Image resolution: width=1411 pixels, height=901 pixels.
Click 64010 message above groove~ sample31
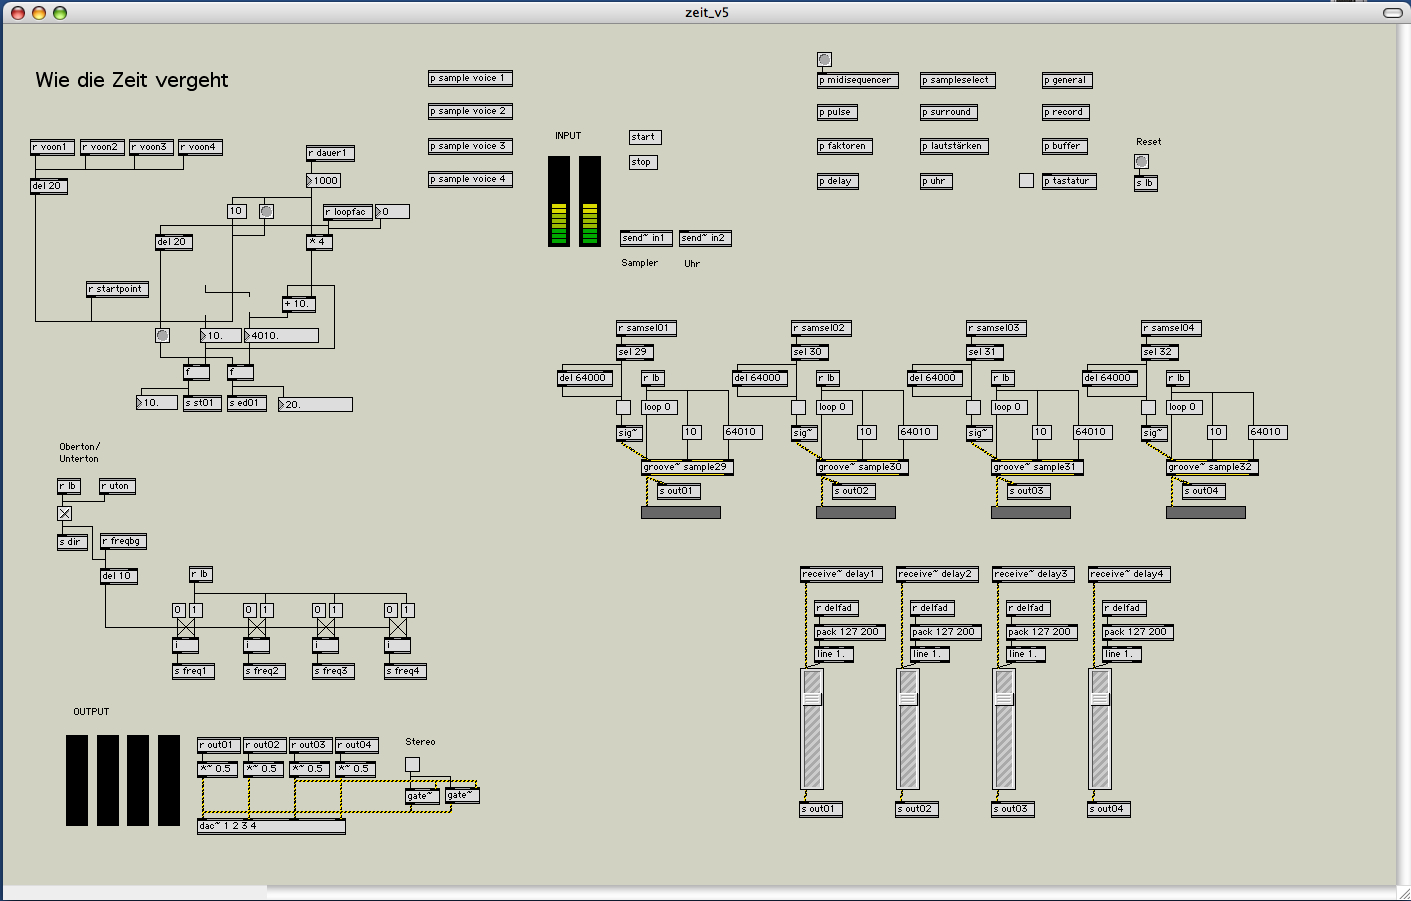(x=1092, y=432)
